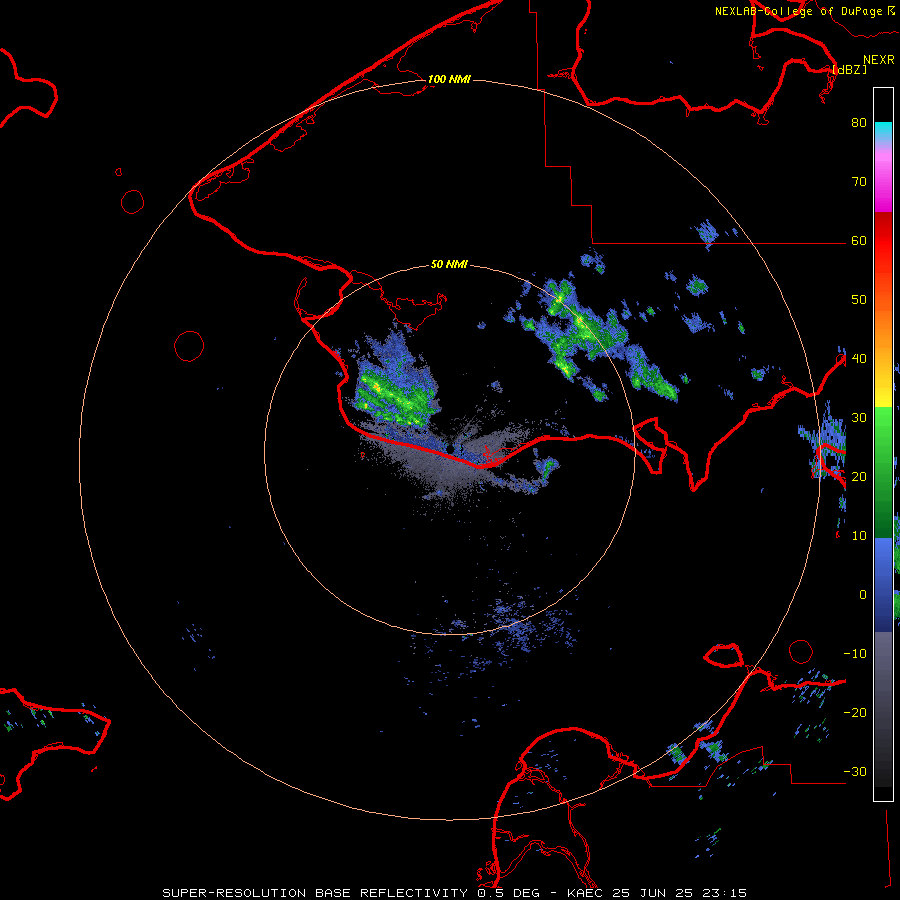Click the 60 dBZ scale label
This screenshot has width=900, height=900.
pyautogui.click(x=859, y=241)
